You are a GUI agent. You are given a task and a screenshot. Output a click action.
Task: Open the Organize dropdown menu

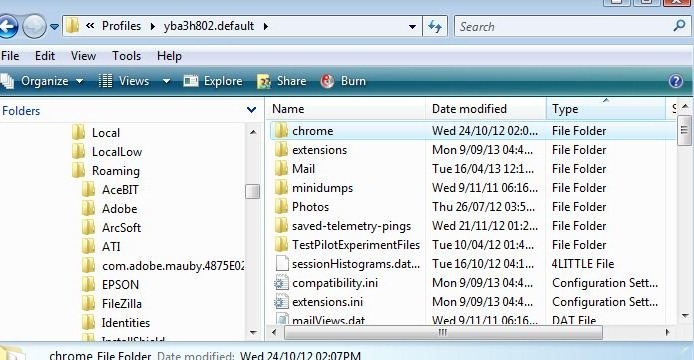(42, 81)
